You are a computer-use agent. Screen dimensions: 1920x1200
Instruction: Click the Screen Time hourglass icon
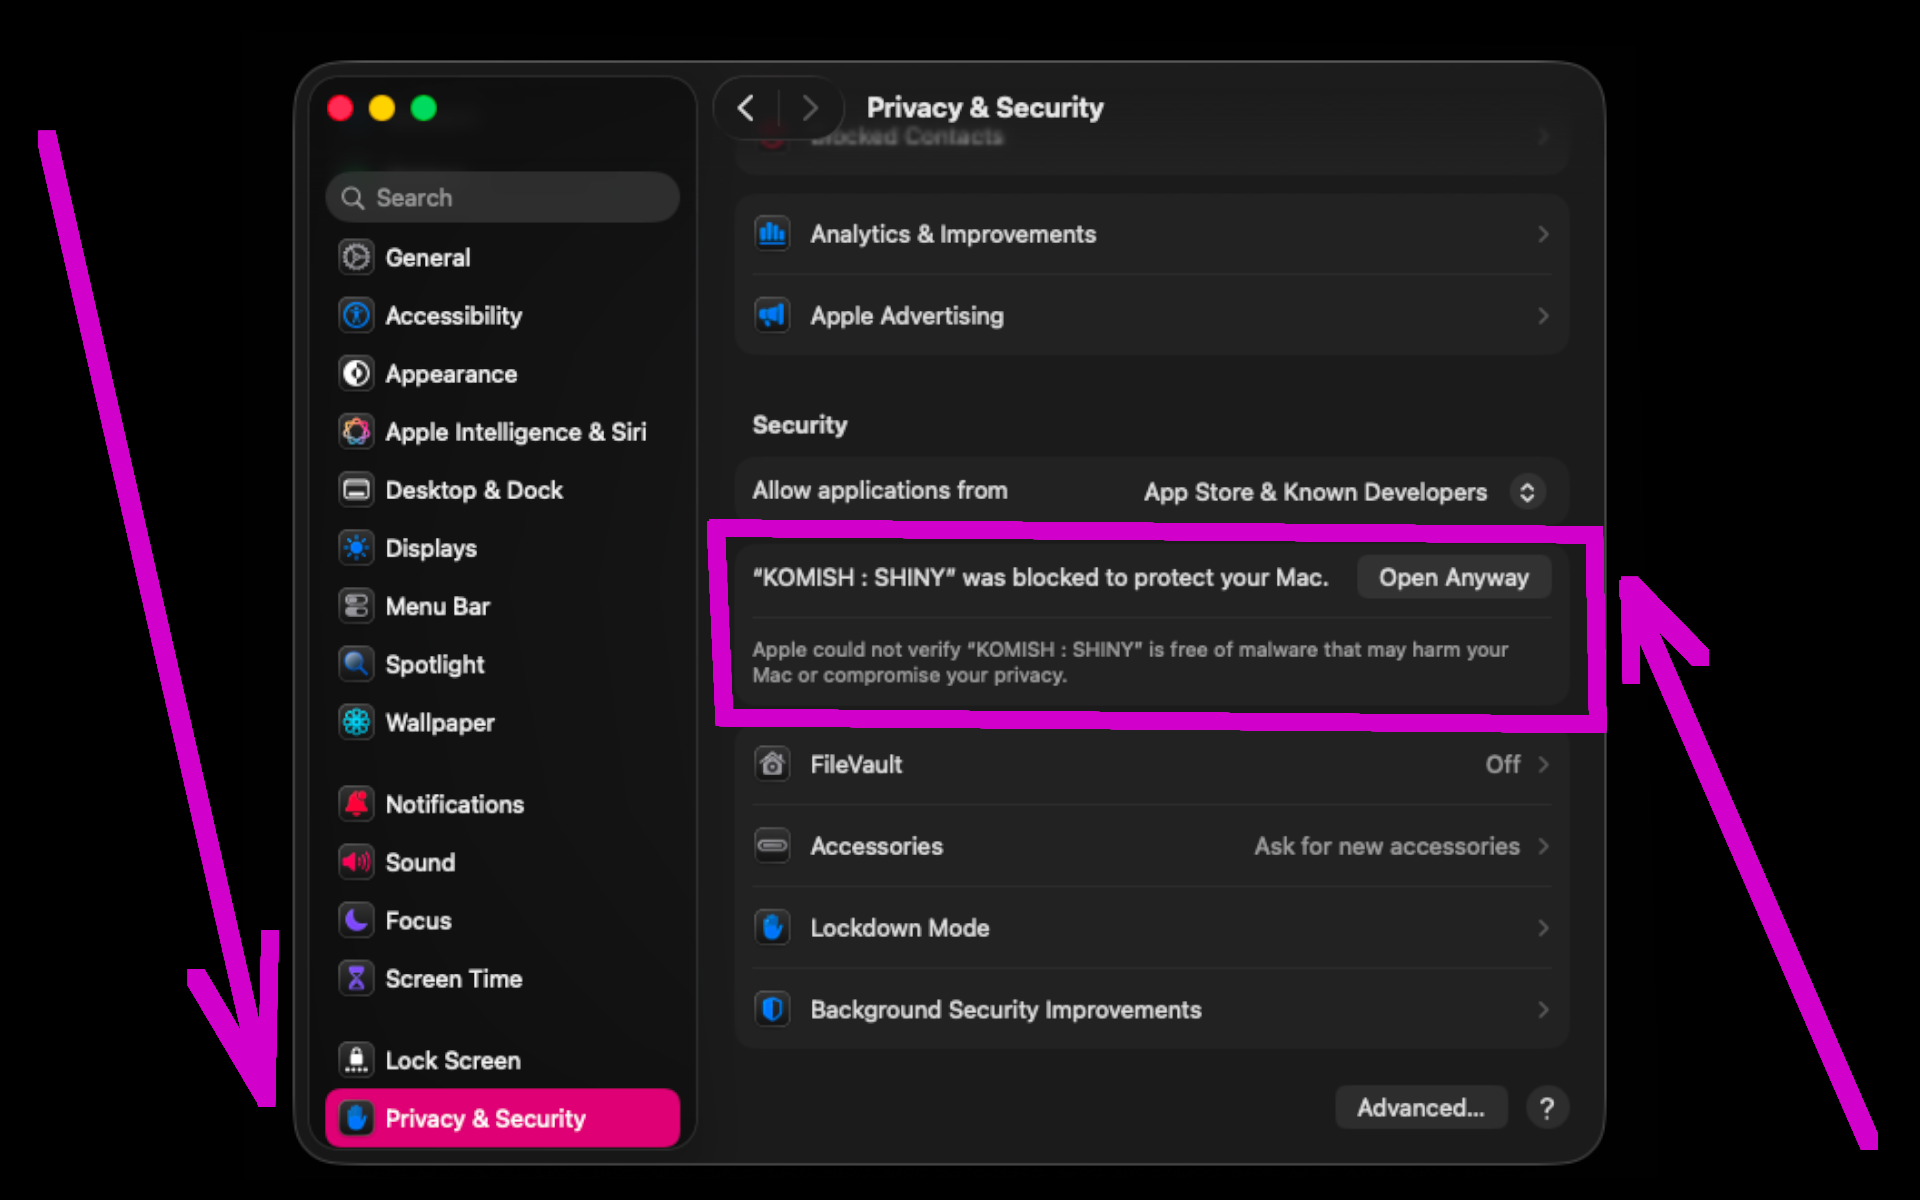tap(356, 977)
